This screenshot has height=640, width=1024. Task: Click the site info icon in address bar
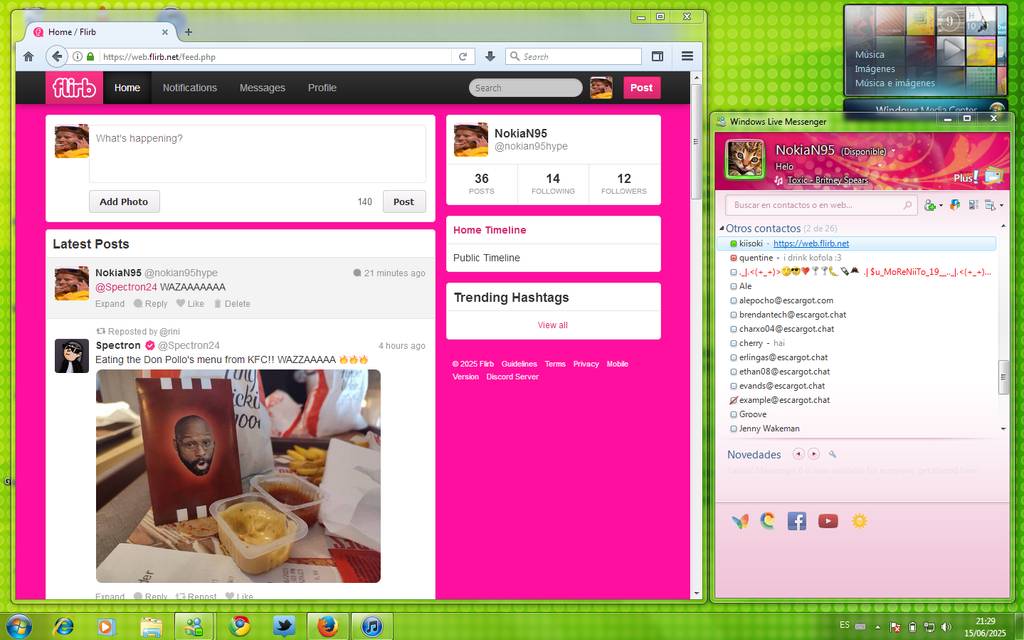pos(77,57)
